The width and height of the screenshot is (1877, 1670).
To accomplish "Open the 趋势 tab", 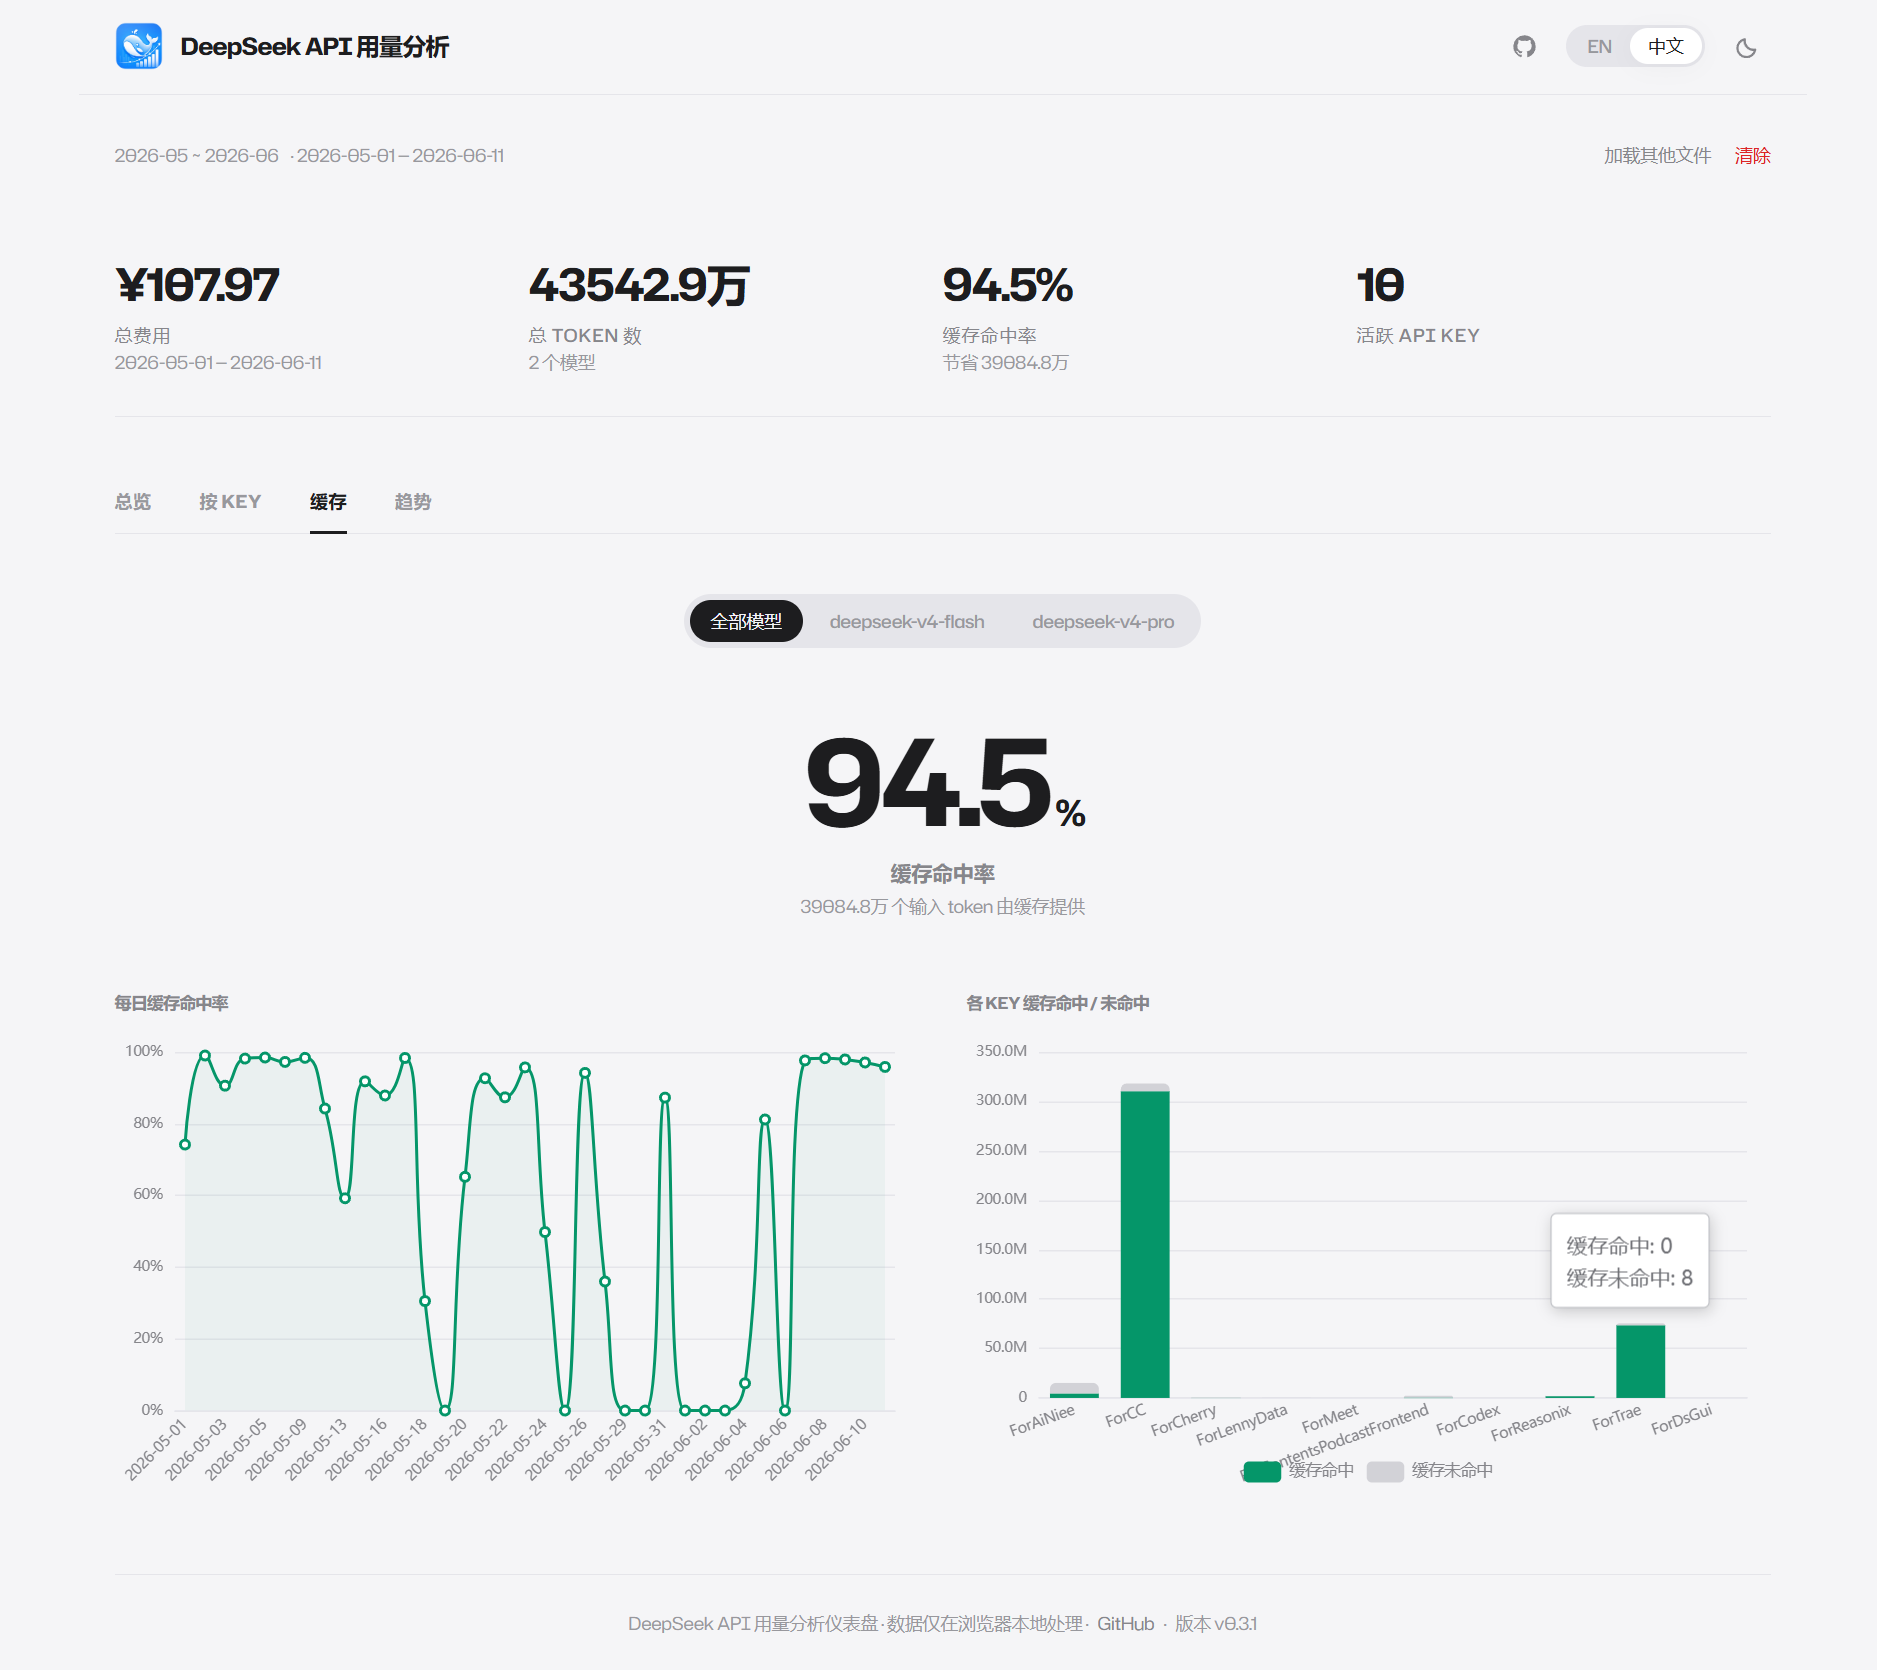I will 413,502.
